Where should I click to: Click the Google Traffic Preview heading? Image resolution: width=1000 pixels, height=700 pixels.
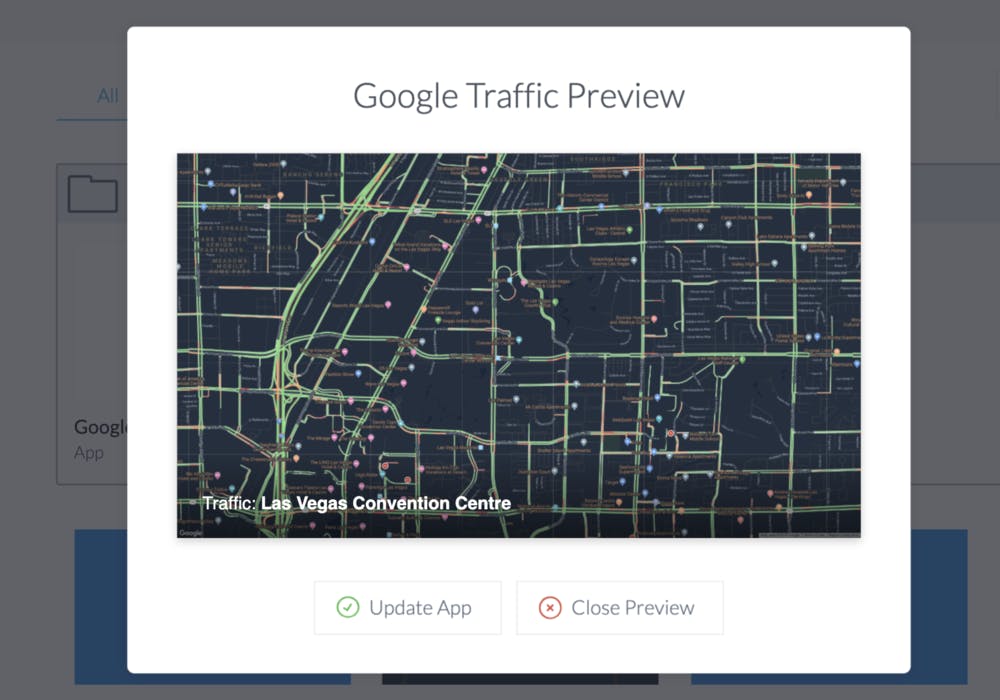coord(518,96)
